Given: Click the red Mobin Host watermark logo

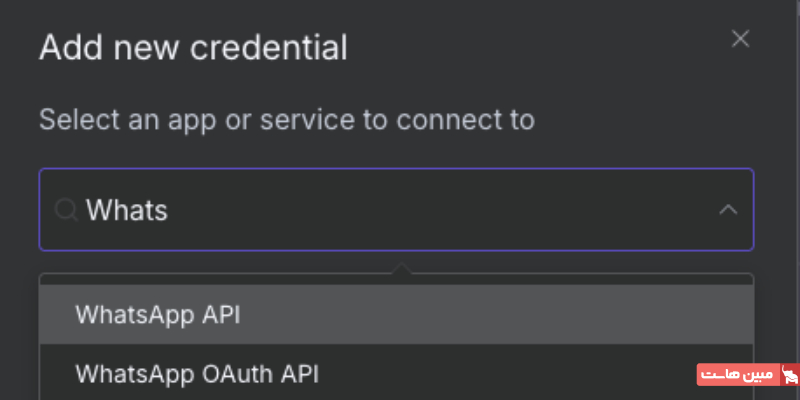Looking at the screenshot, I should [x=747, y=376].
